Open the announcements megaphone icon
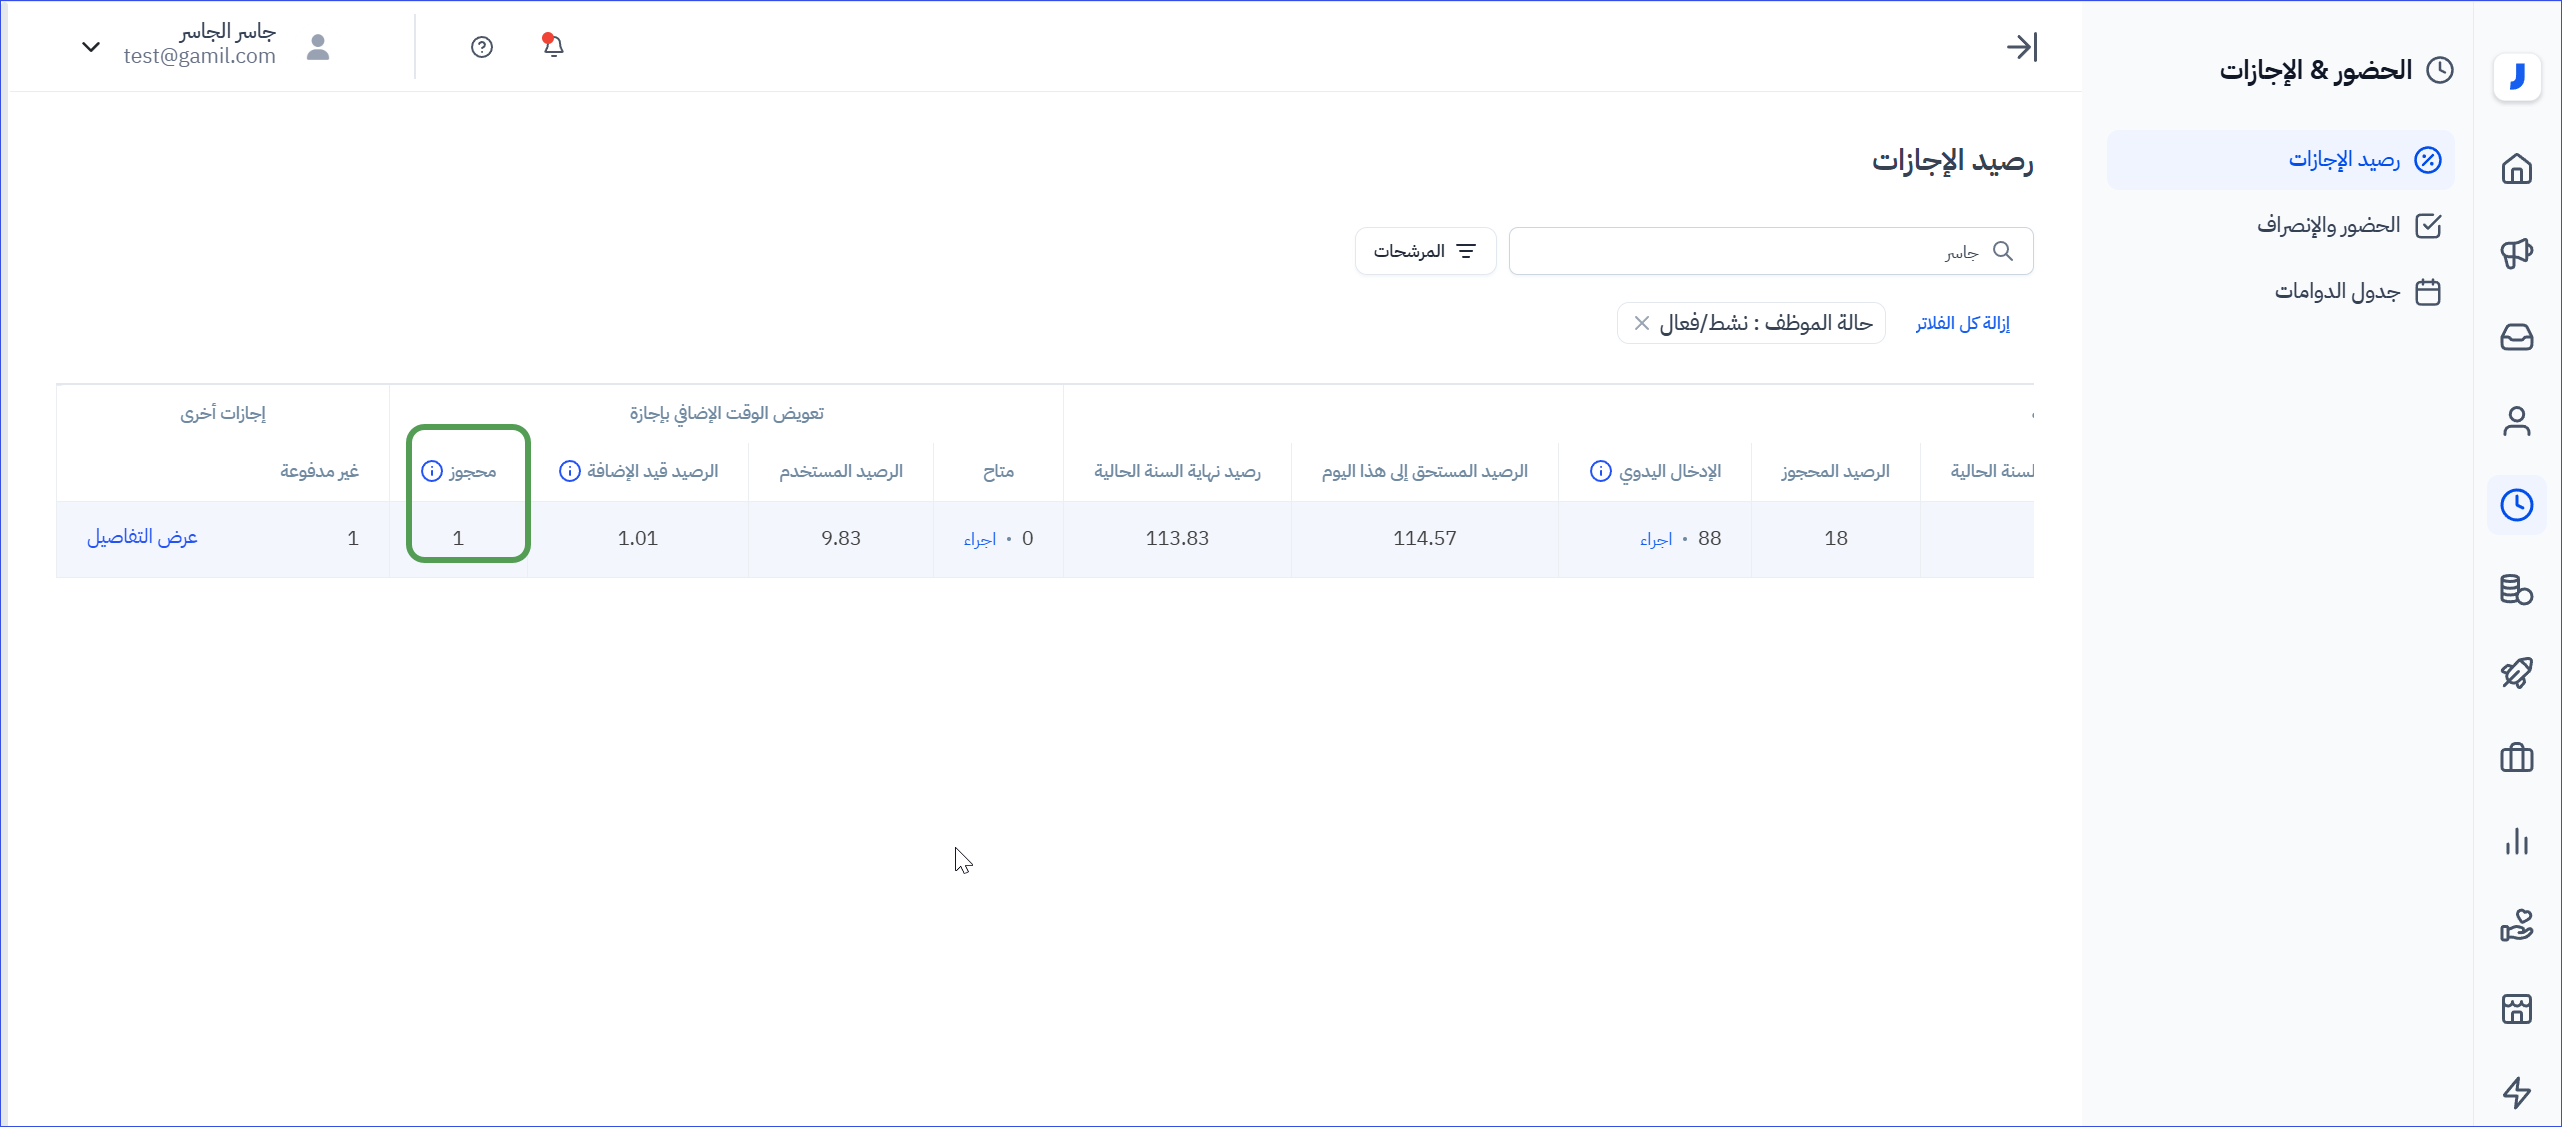The width and height of the screenshot is (2562, 1127). 2516,253
